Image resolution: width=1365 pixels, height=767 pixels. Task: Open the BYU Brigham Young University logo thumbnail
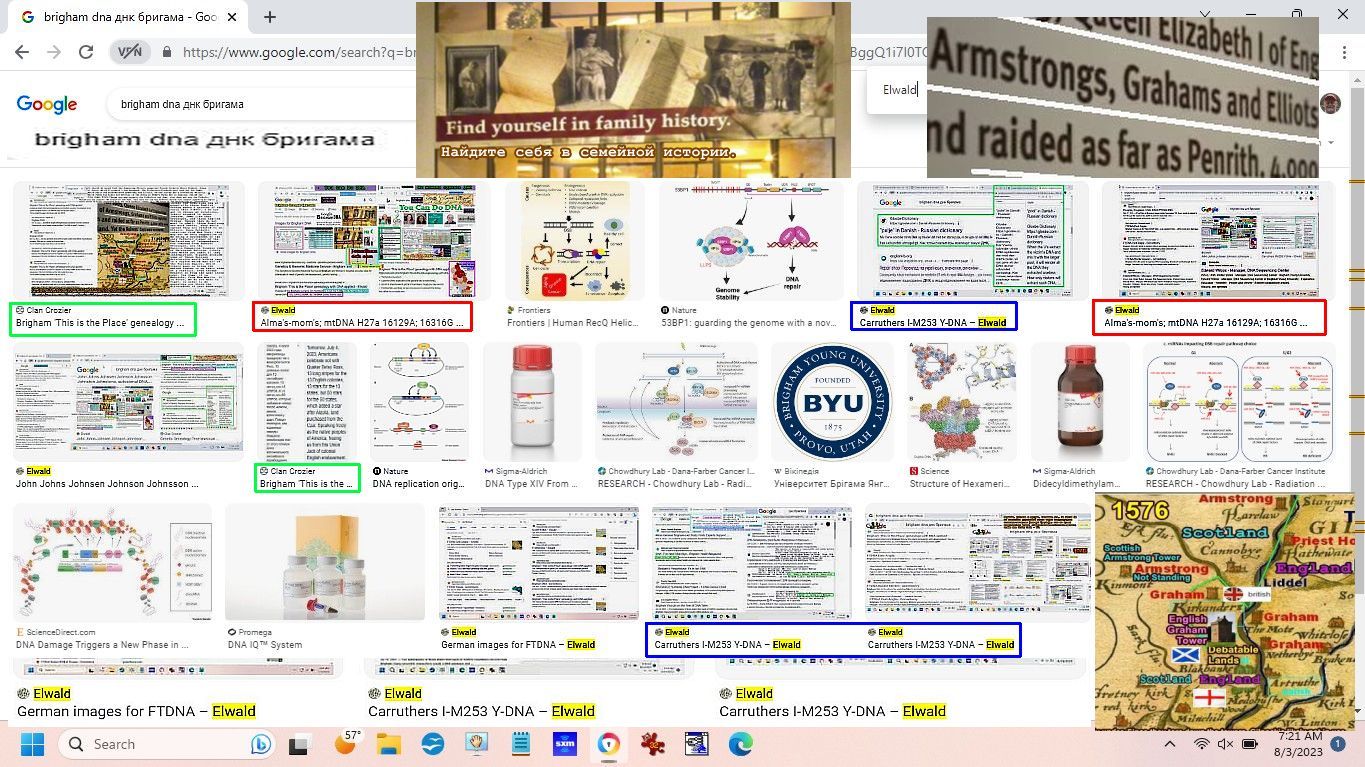833,402
